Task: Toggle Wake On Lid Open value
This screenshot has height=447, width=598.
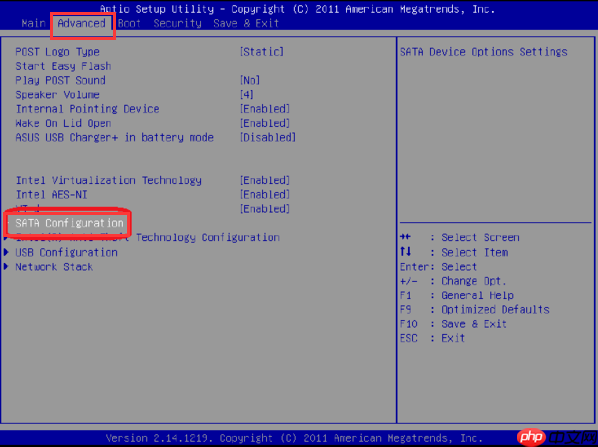Action: [x=265, y=123]
